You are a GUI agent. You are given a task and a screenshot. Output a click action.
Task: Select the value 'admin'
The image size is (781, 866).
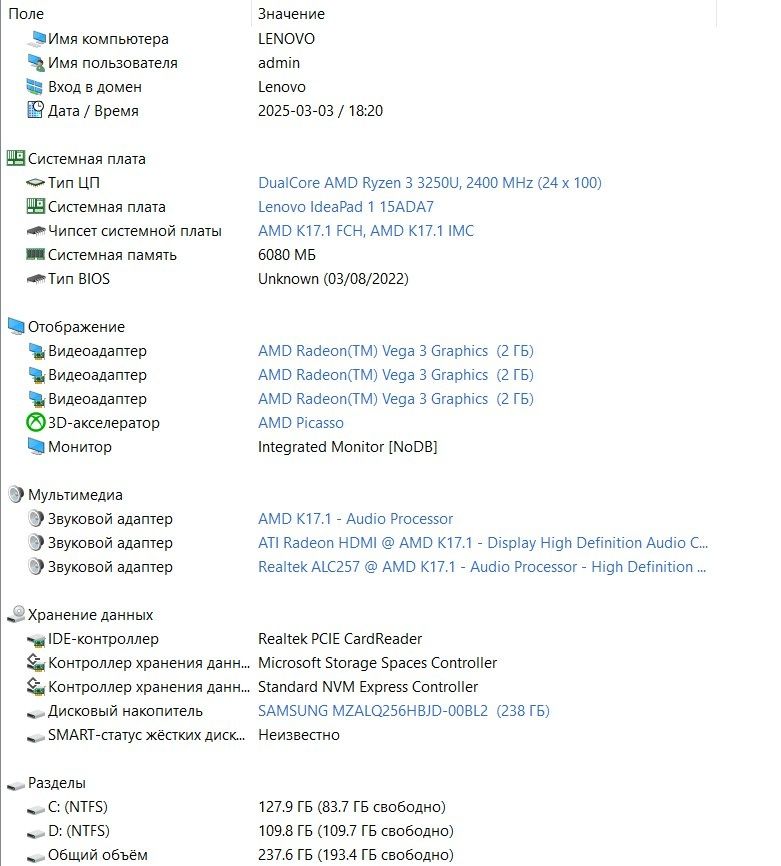pyautogui.click(x=279, y=63)
